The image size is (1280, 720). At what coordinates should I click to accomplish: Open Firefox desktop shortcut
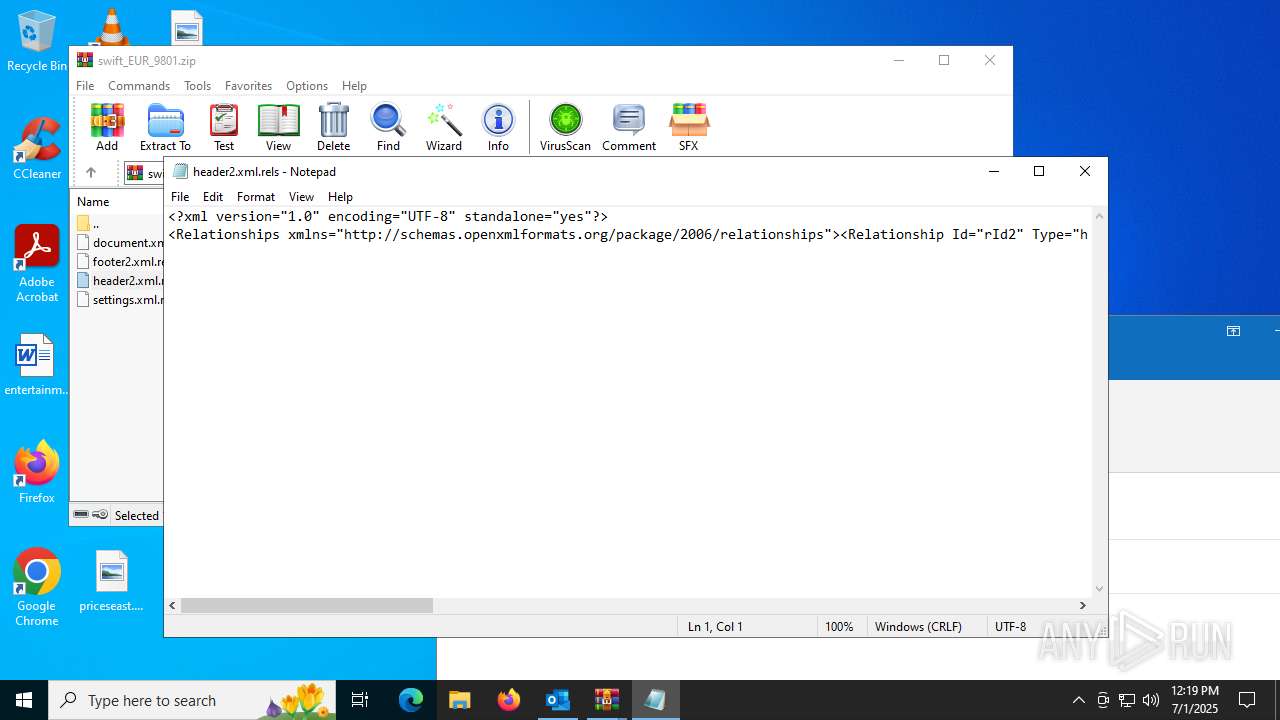pyautogui.click(x=37, y=472)
